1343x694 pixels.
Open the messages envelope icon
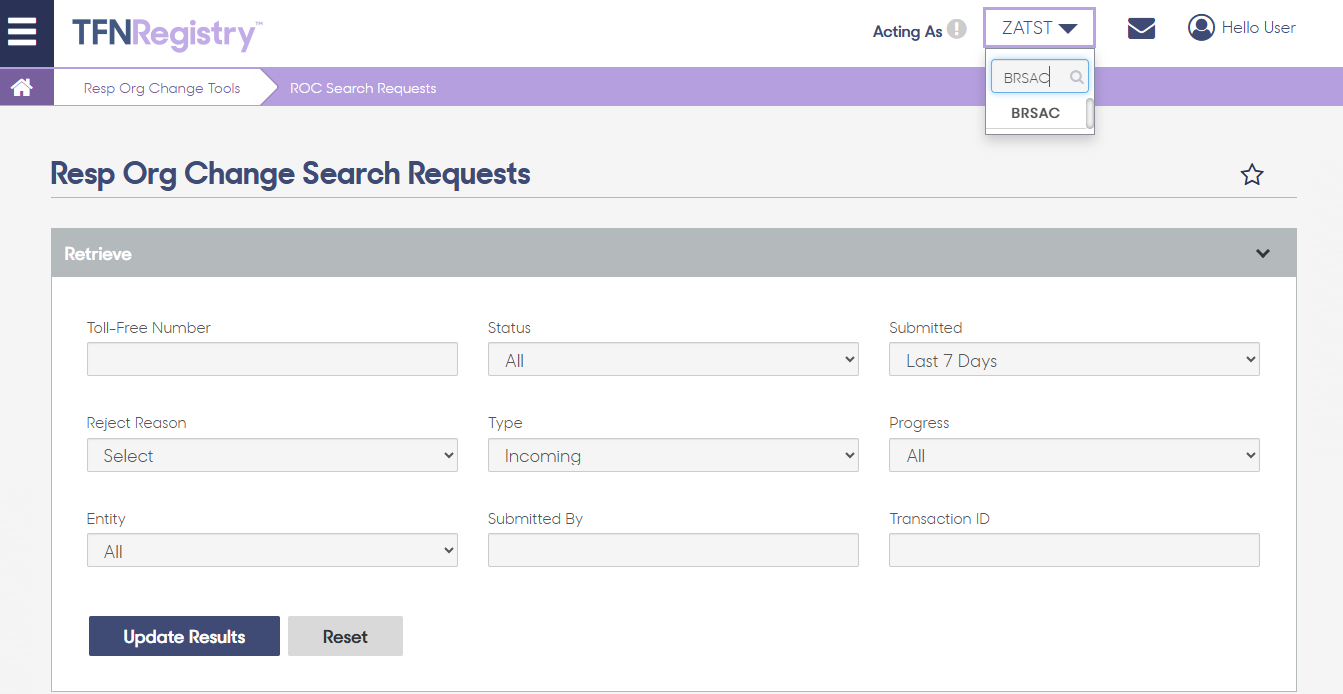pyautogui.click(x=1141, y=28)
